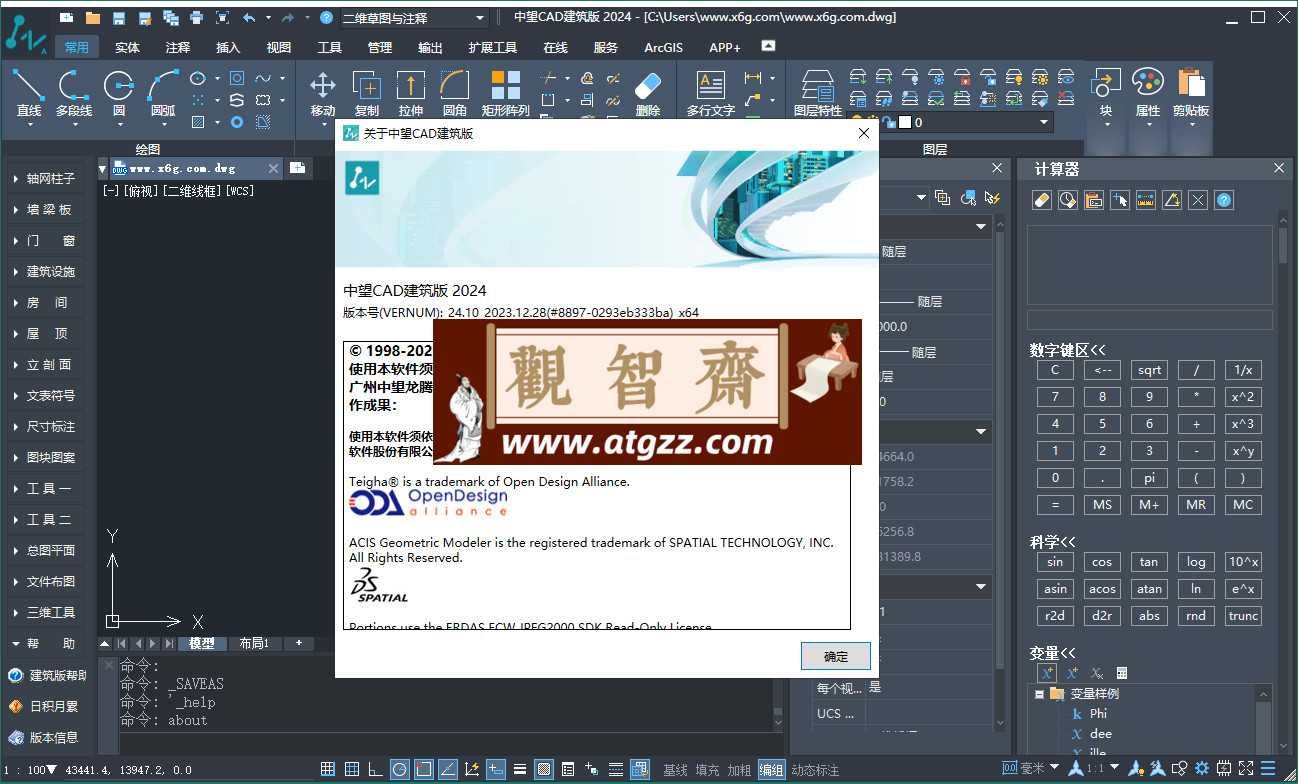Click the undo arrow in quick access toolbar
The height and width of the screenshot is (784, 1298).
(x=249, y=18)
